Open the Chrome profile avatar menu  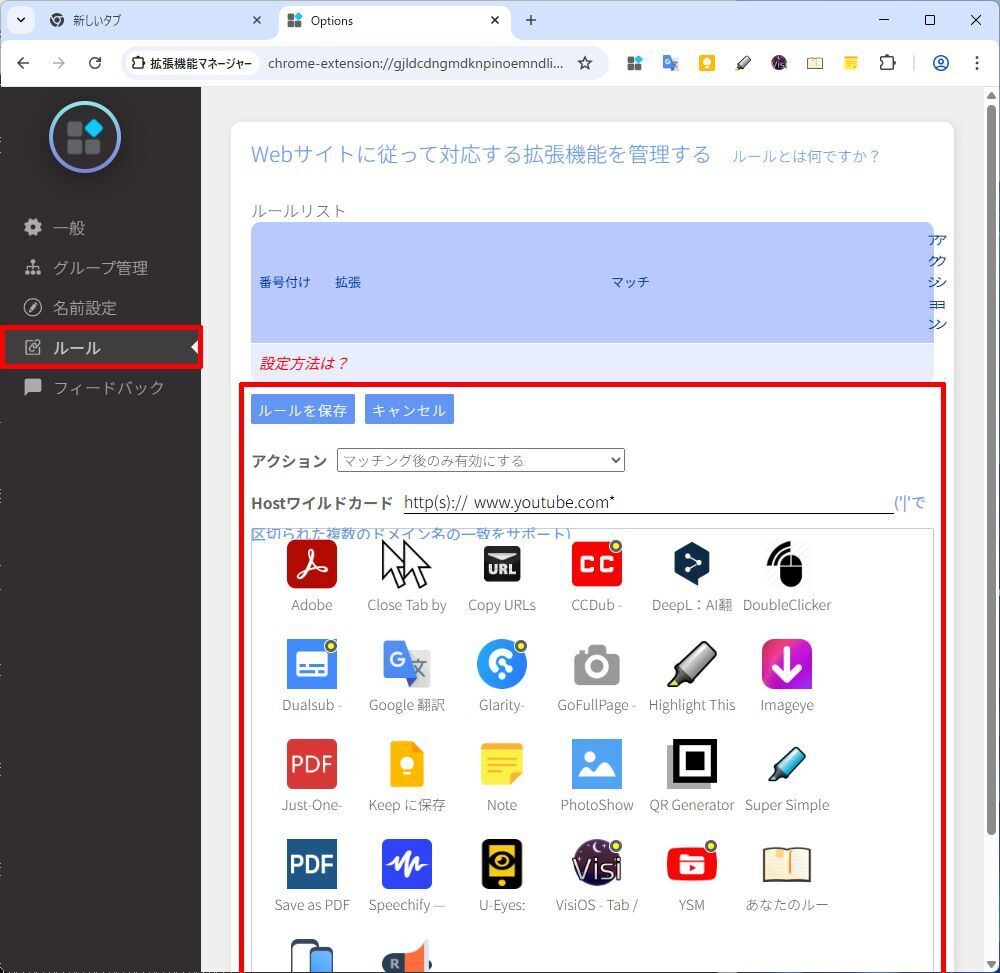click(941, 63)
